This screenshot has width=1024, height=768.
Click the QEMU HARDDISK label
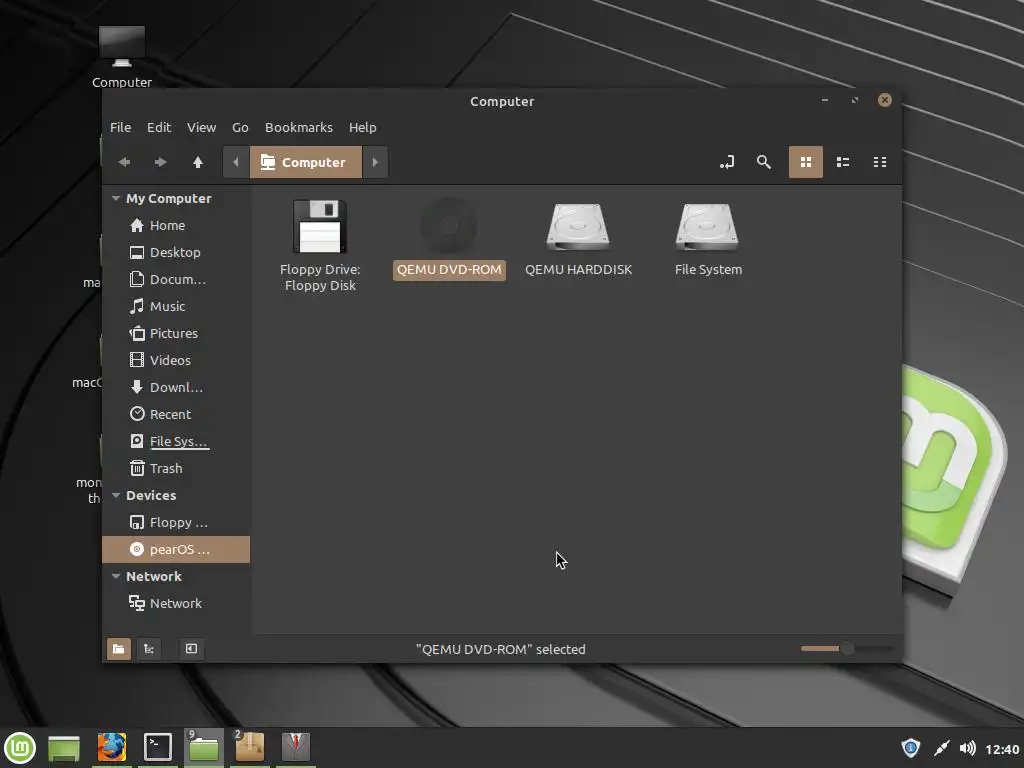(x=579, y=270)
